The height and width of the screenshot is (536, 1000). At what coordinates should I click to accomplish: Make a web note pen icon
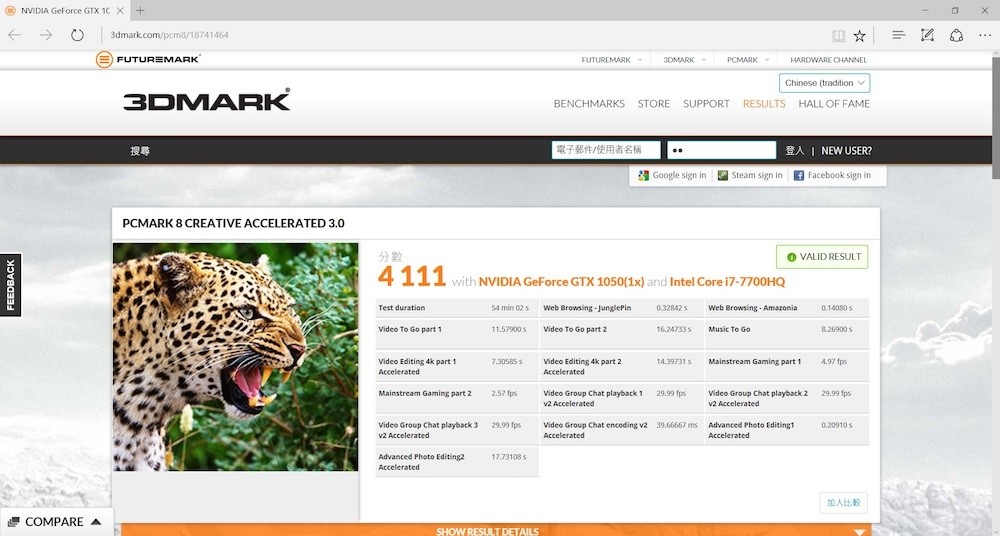click(927, 35)
